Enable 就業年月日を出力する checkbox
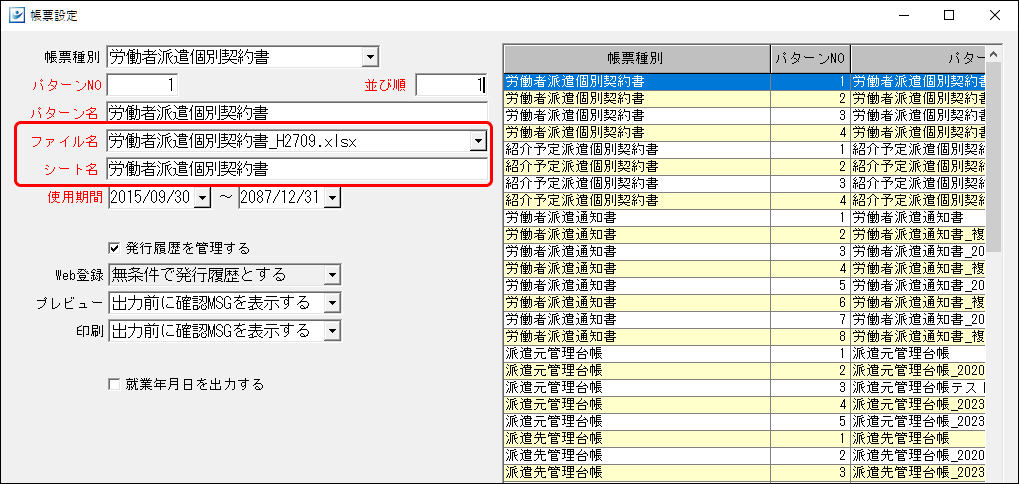 (x=114, y=385)
